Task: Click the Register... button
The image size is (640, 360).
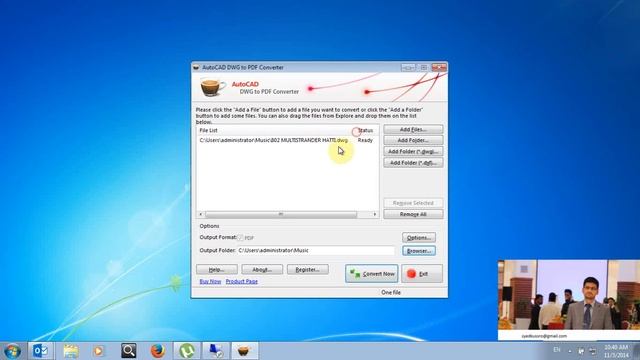Action: (x=307, y=270)
